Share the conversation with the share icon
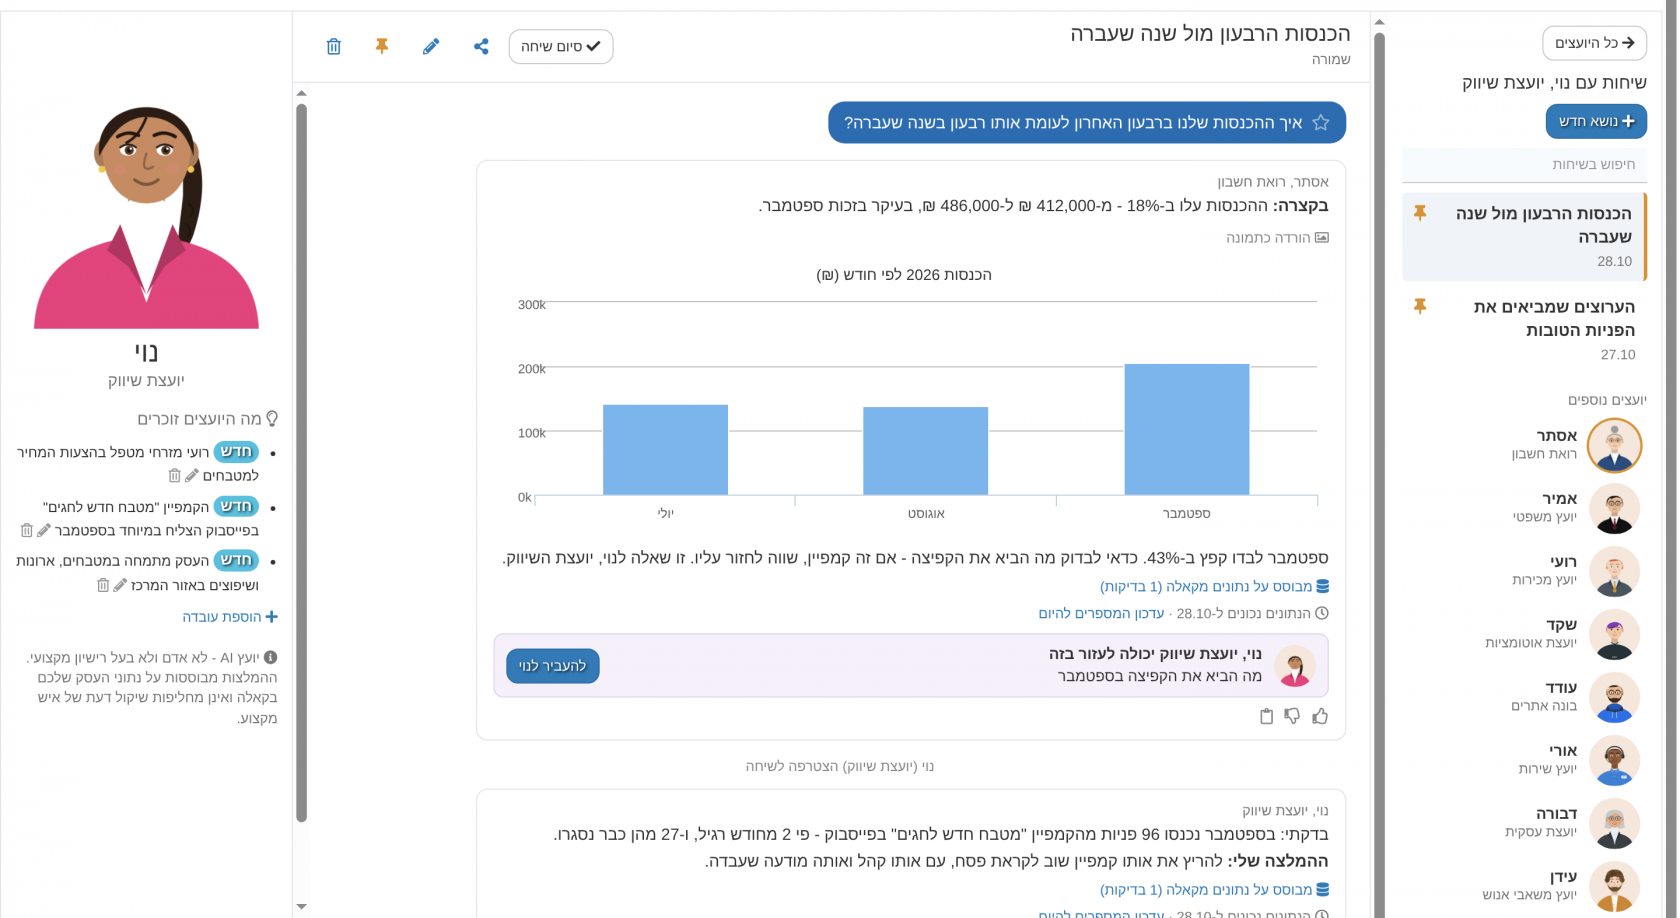1680x918 pixels. [481, 46]
